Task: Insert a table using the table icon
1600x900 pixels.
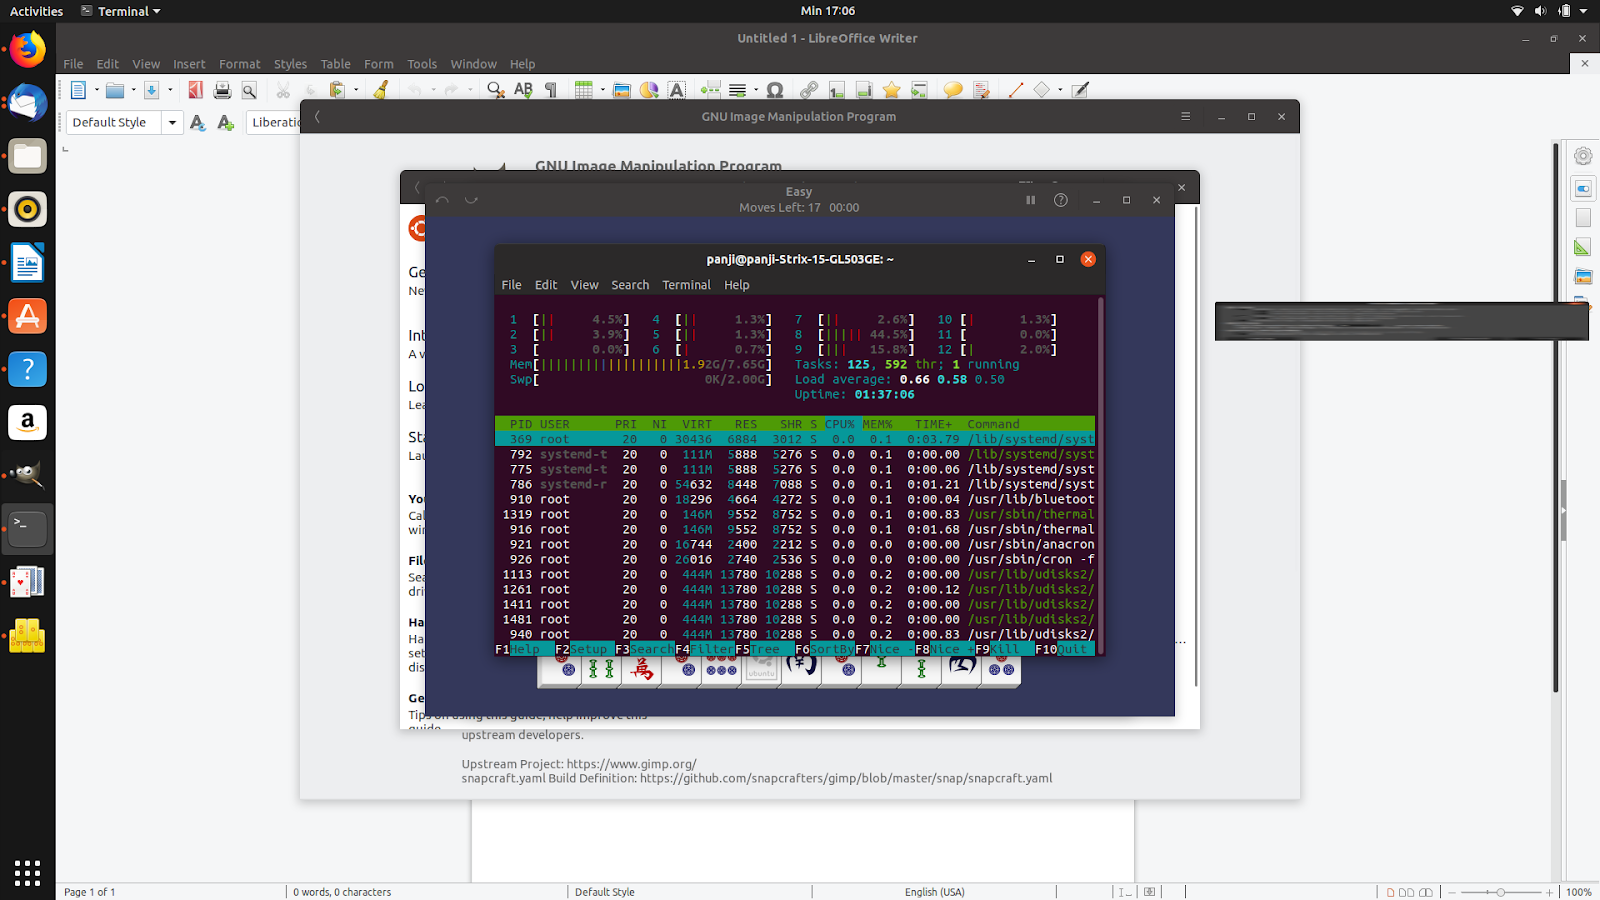Action: pos(584,90)
